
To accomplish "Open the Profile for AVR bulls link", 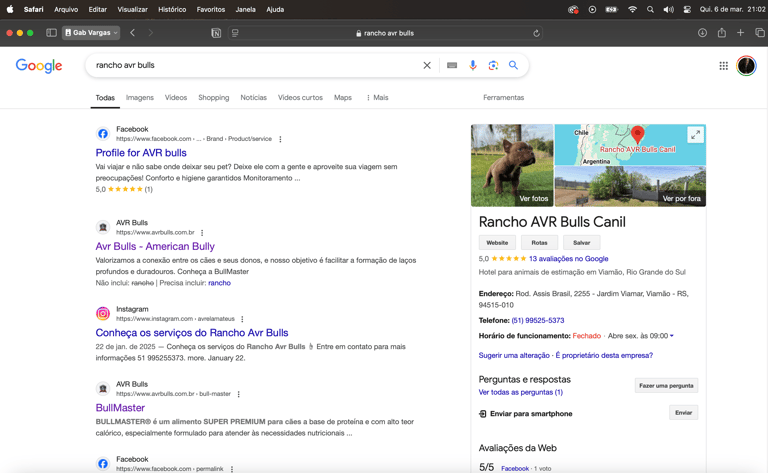I will point(141,153).
